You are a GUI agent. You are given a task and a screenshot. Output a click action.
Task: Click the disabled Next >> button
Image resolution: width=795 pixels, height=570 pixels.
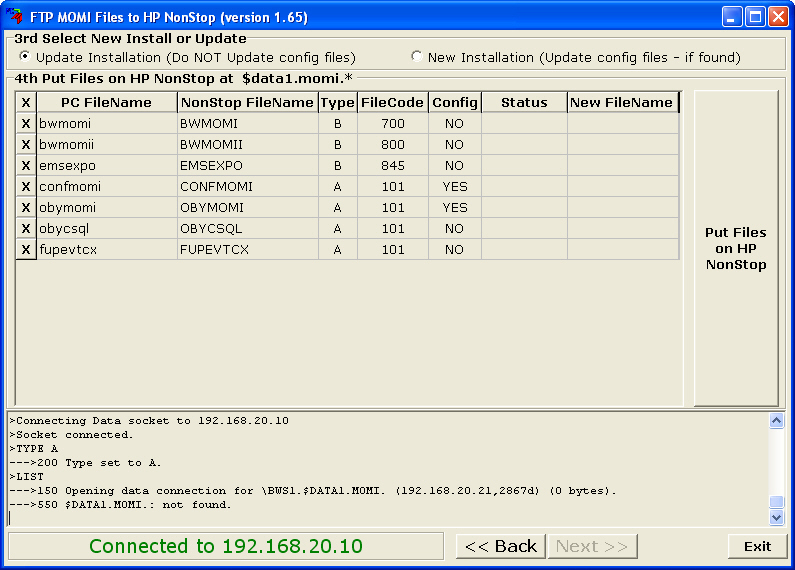click(x=592, y=546)
